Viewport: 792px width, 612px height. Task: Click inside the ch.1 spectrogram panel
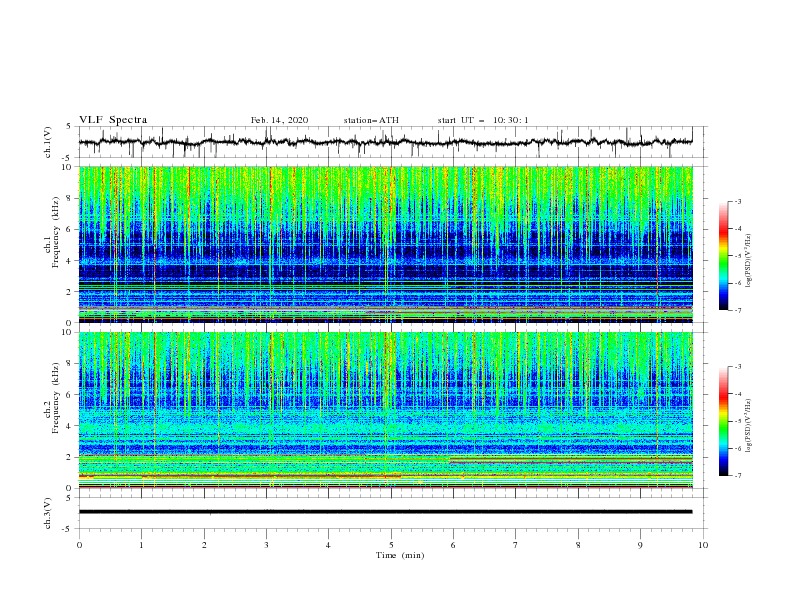385,244
